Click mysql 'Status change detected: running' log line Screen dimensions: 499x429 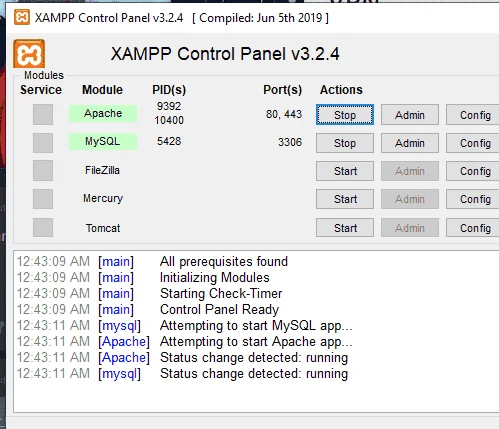tap(254, 374)
